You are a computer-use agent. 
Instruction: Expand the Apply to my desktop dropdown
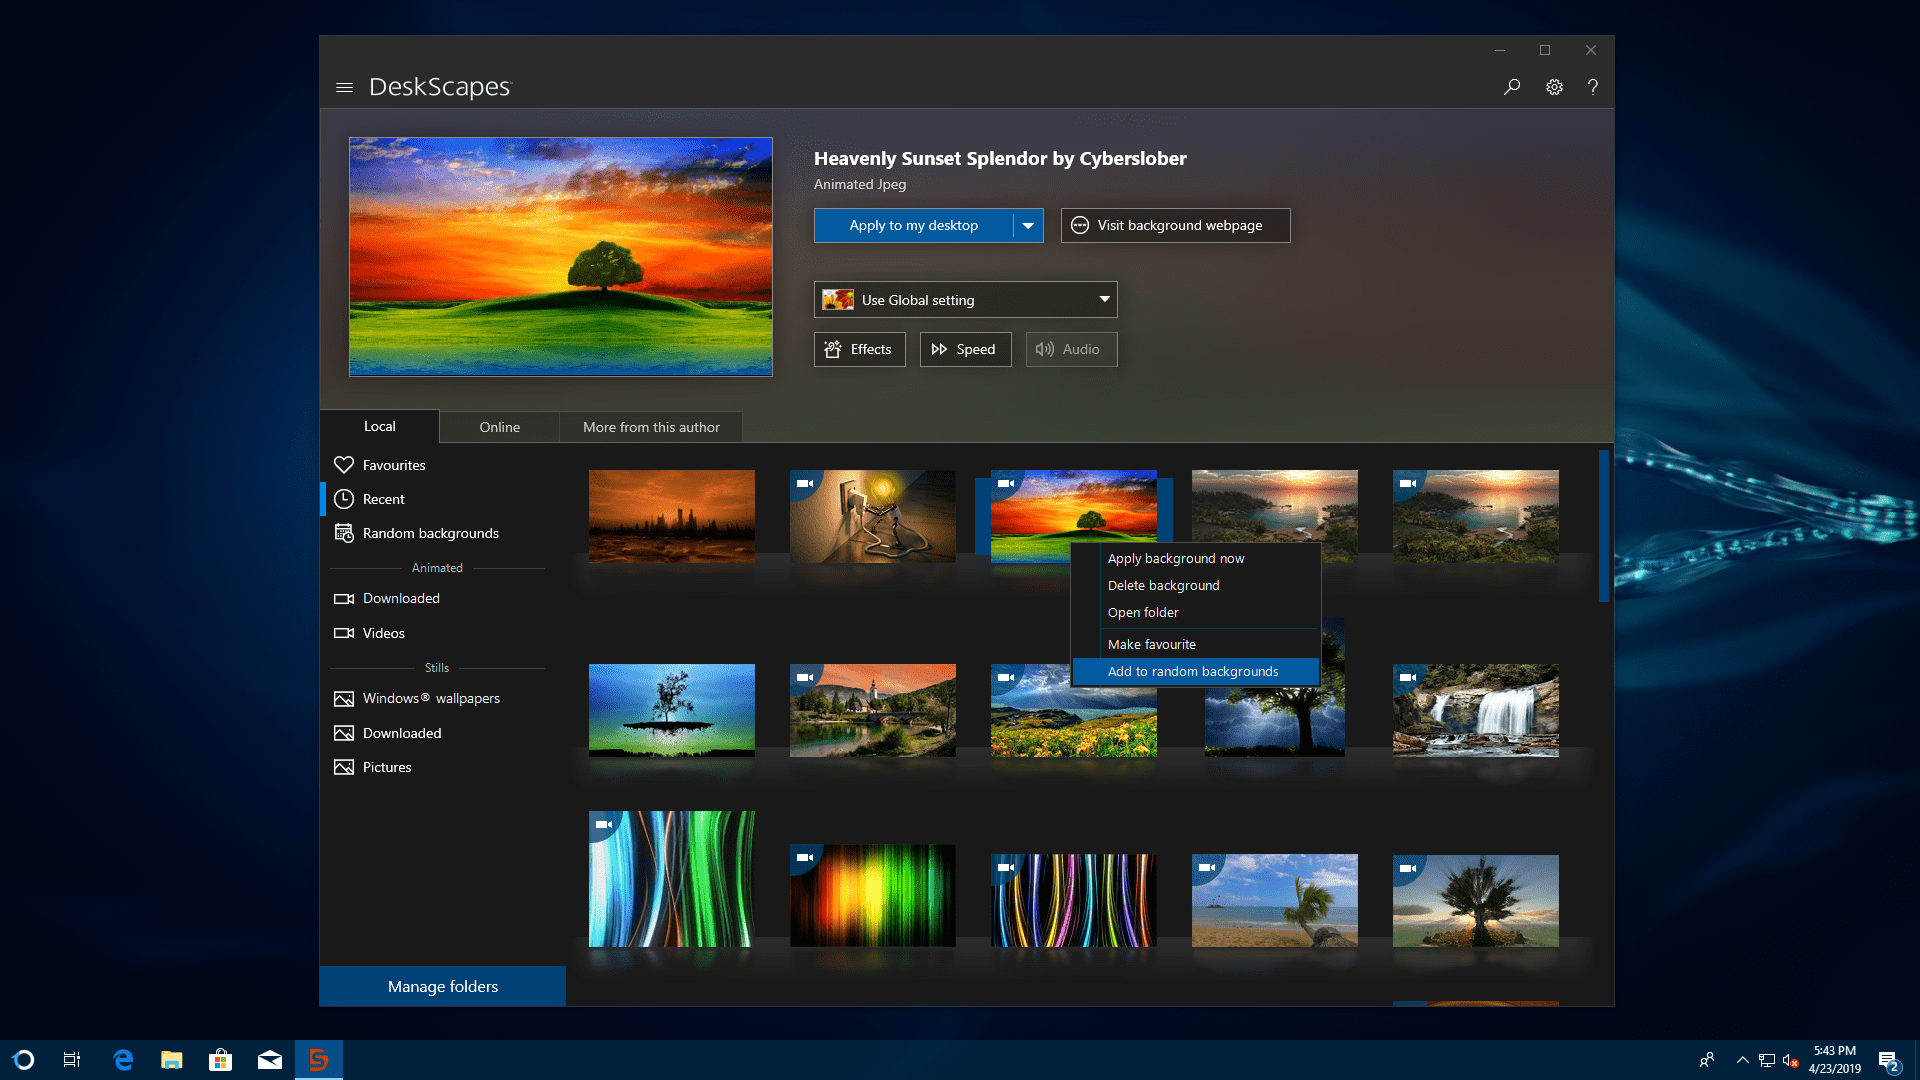coord(1027,224)
